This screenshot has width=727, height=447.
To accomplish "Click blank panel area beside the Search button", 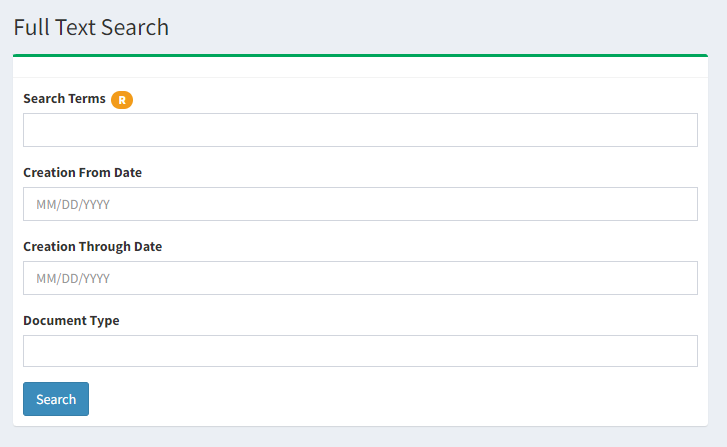I will click(394, 399).
